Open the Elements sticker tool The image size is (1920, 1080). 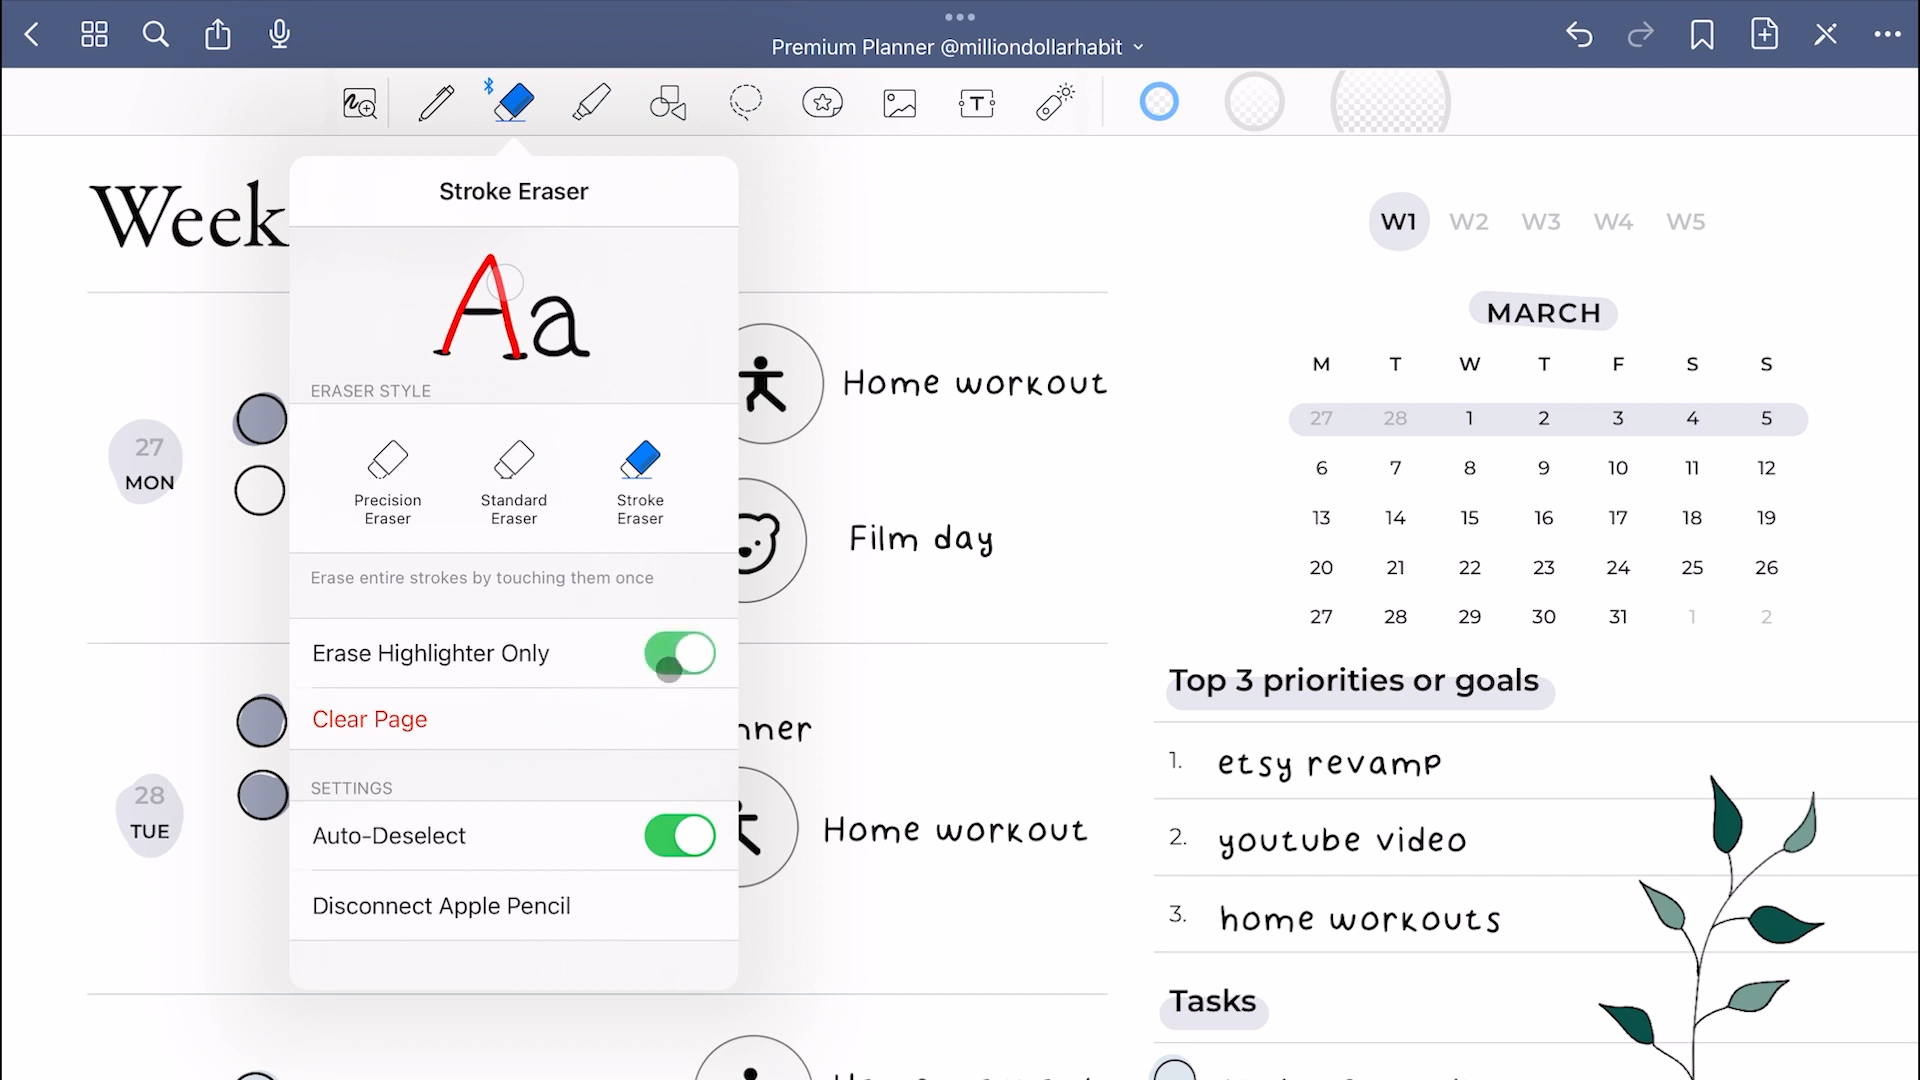point(822,103)
